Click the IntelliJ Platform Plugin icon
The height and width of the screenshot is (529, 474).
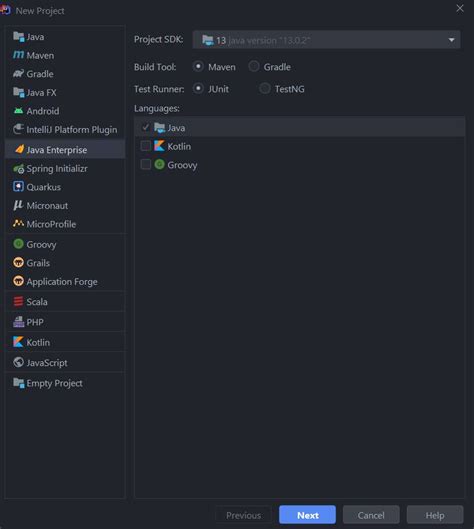19,129
